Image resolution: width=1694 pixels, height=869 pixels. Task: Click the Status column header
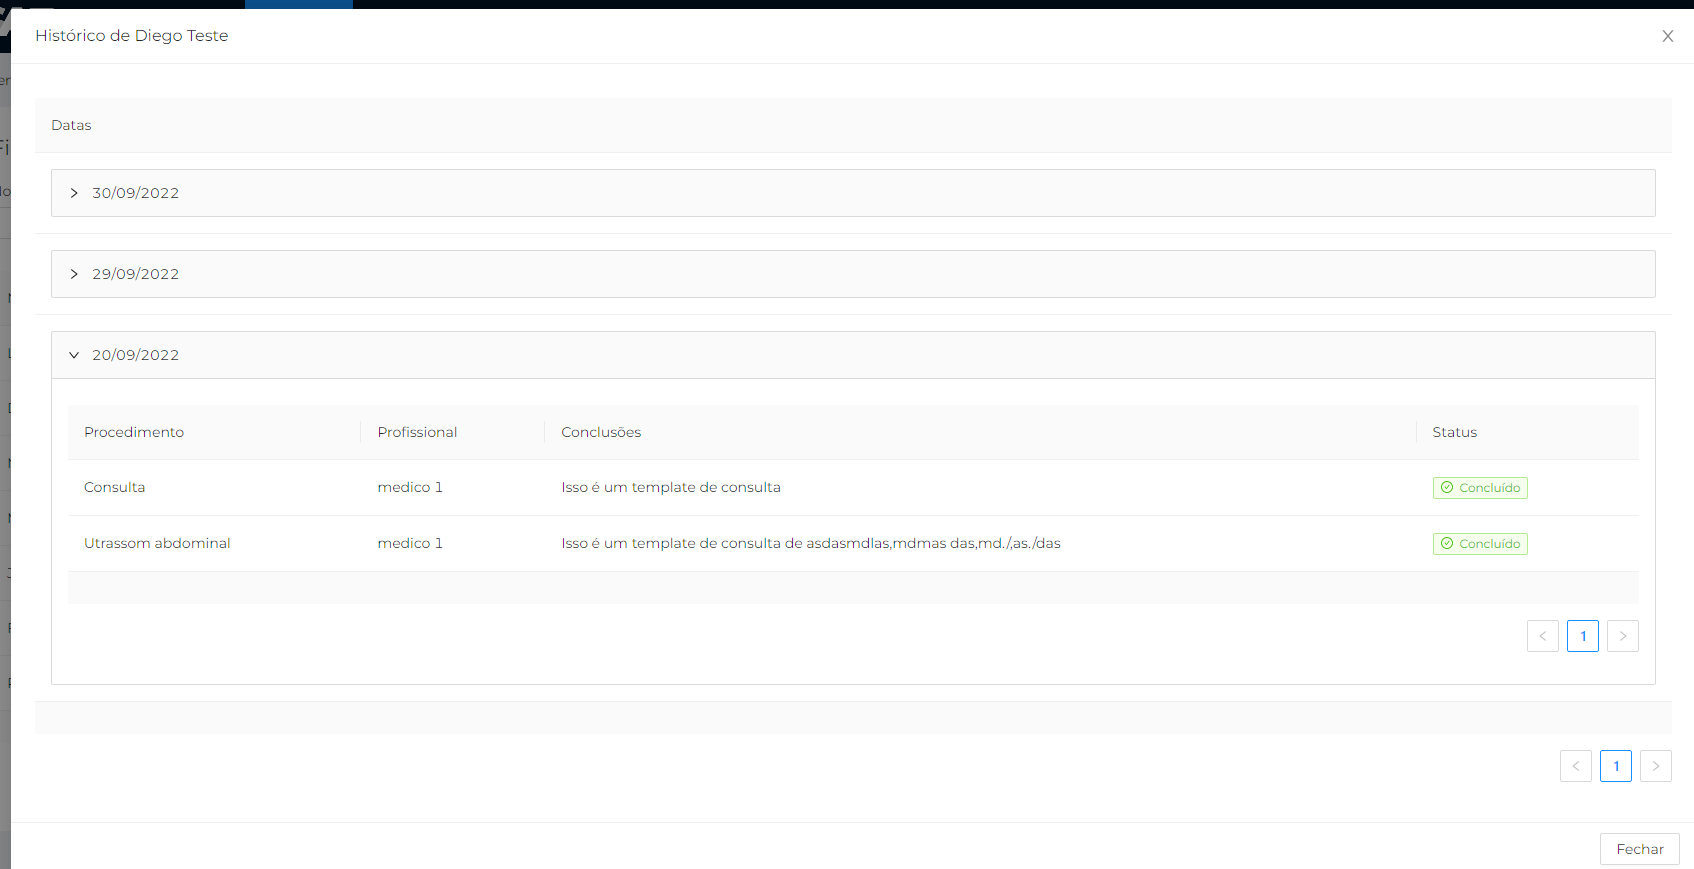coord(1454,432)
